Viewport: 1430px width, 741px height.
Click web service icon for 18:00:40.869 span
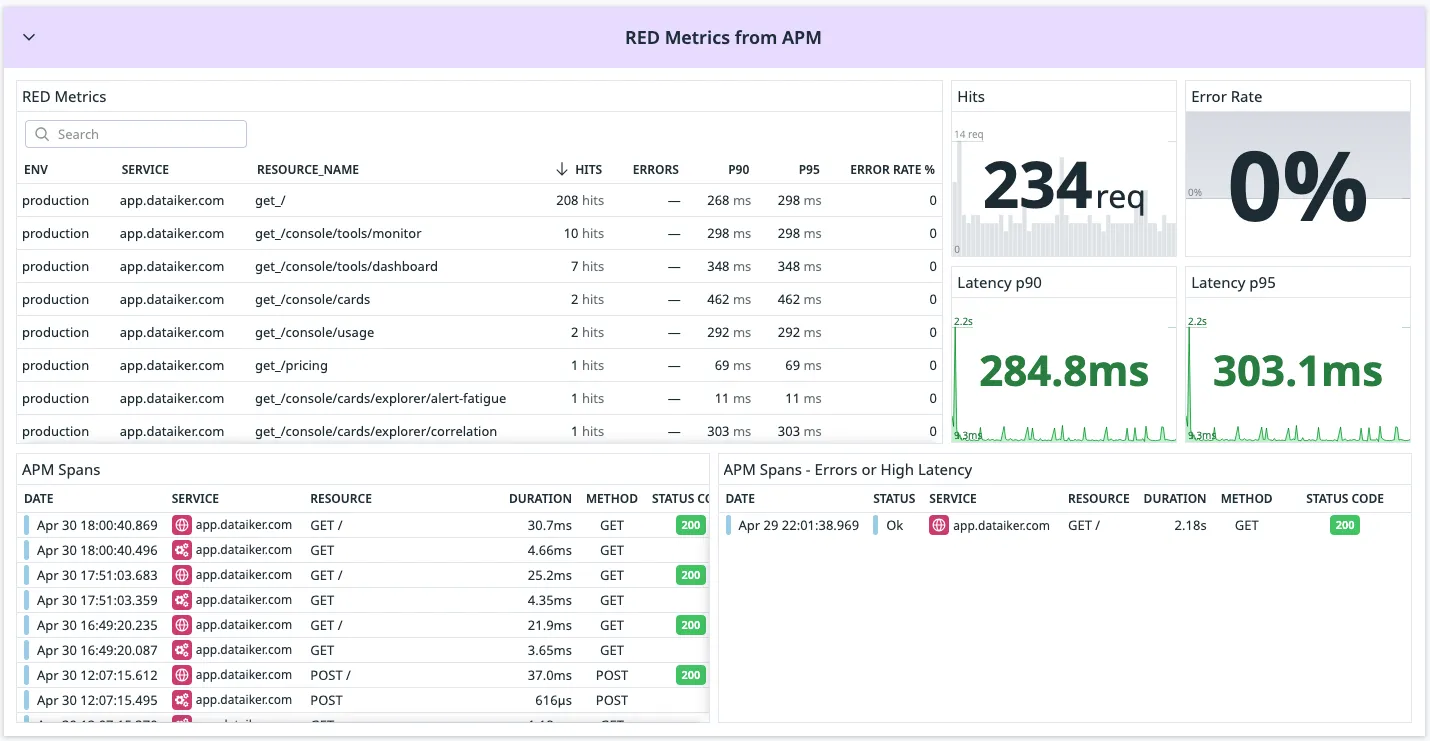(181, 525)
